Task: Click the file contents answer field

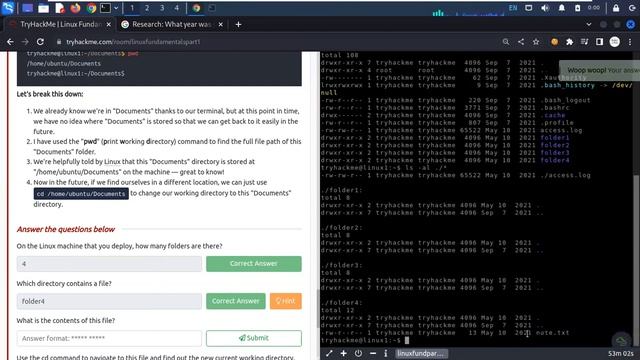Action: (x=109, y=338)
